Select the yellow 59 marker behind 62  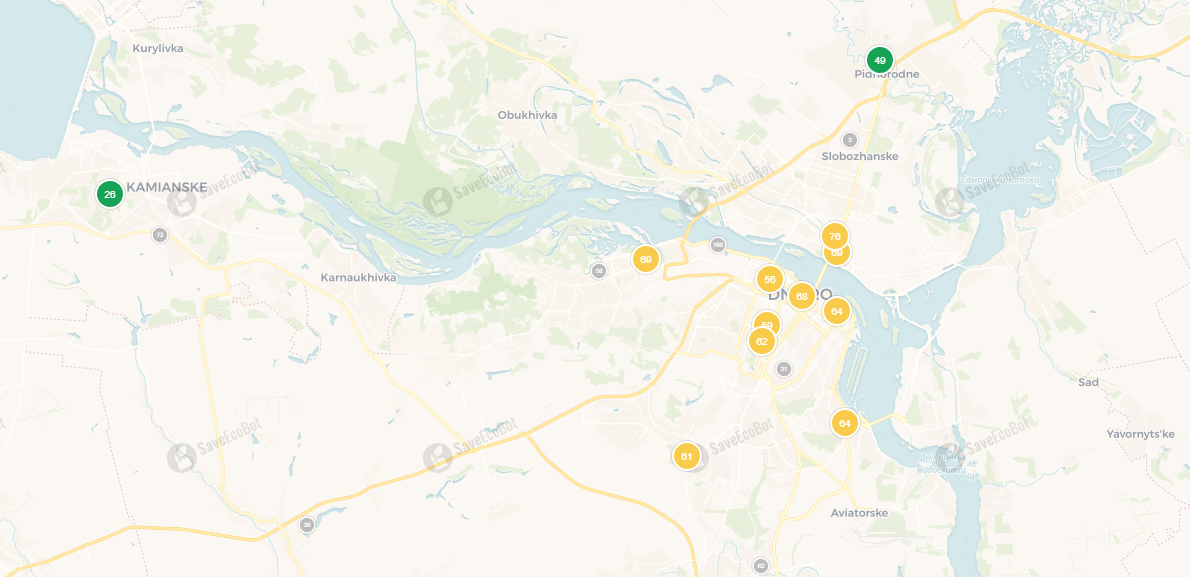point(767,322)
